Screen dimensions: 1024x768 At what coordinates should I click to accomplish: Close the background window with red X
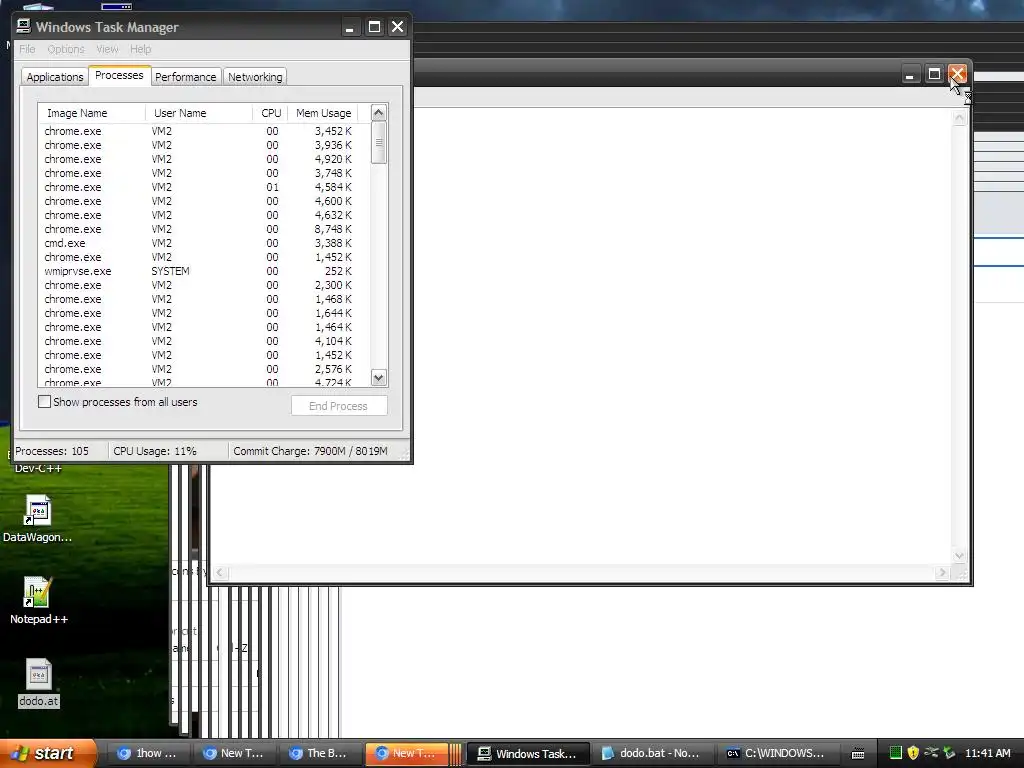click(957, 74)
